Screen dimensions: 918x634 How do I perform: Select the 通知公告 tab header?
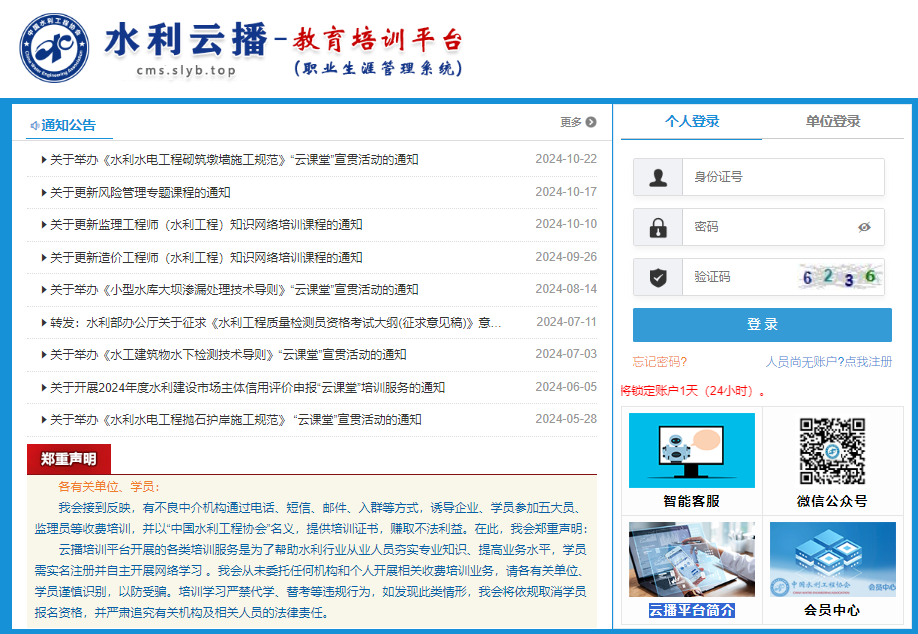click(69, 125)
